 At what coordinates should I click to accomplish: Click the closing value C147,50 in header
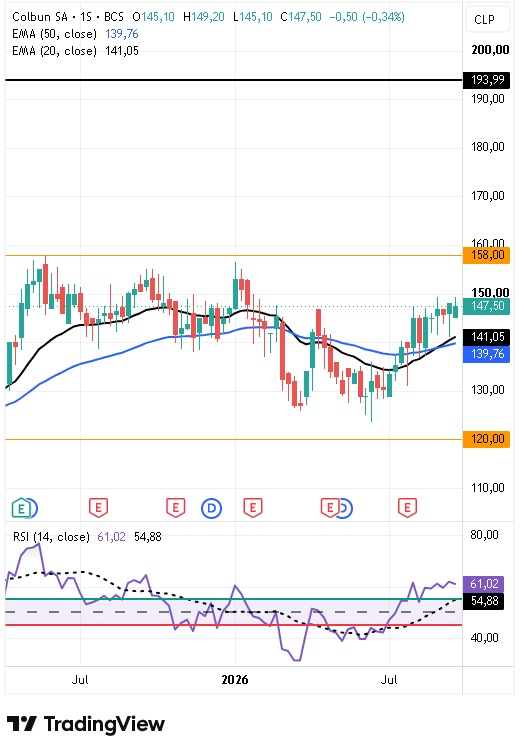[x=301, y=17]
